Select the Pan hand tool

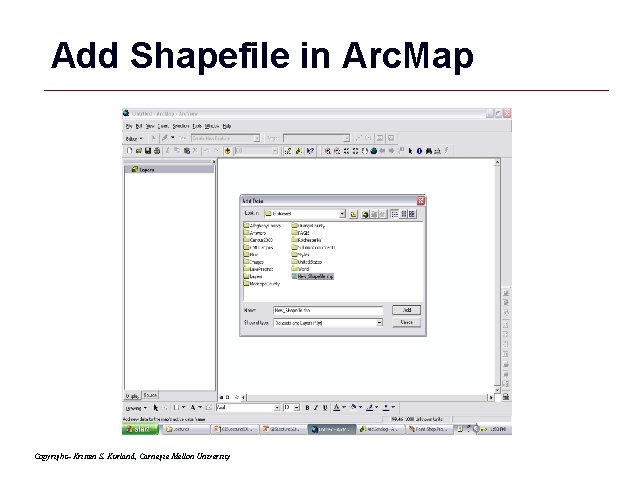[364, 151]
